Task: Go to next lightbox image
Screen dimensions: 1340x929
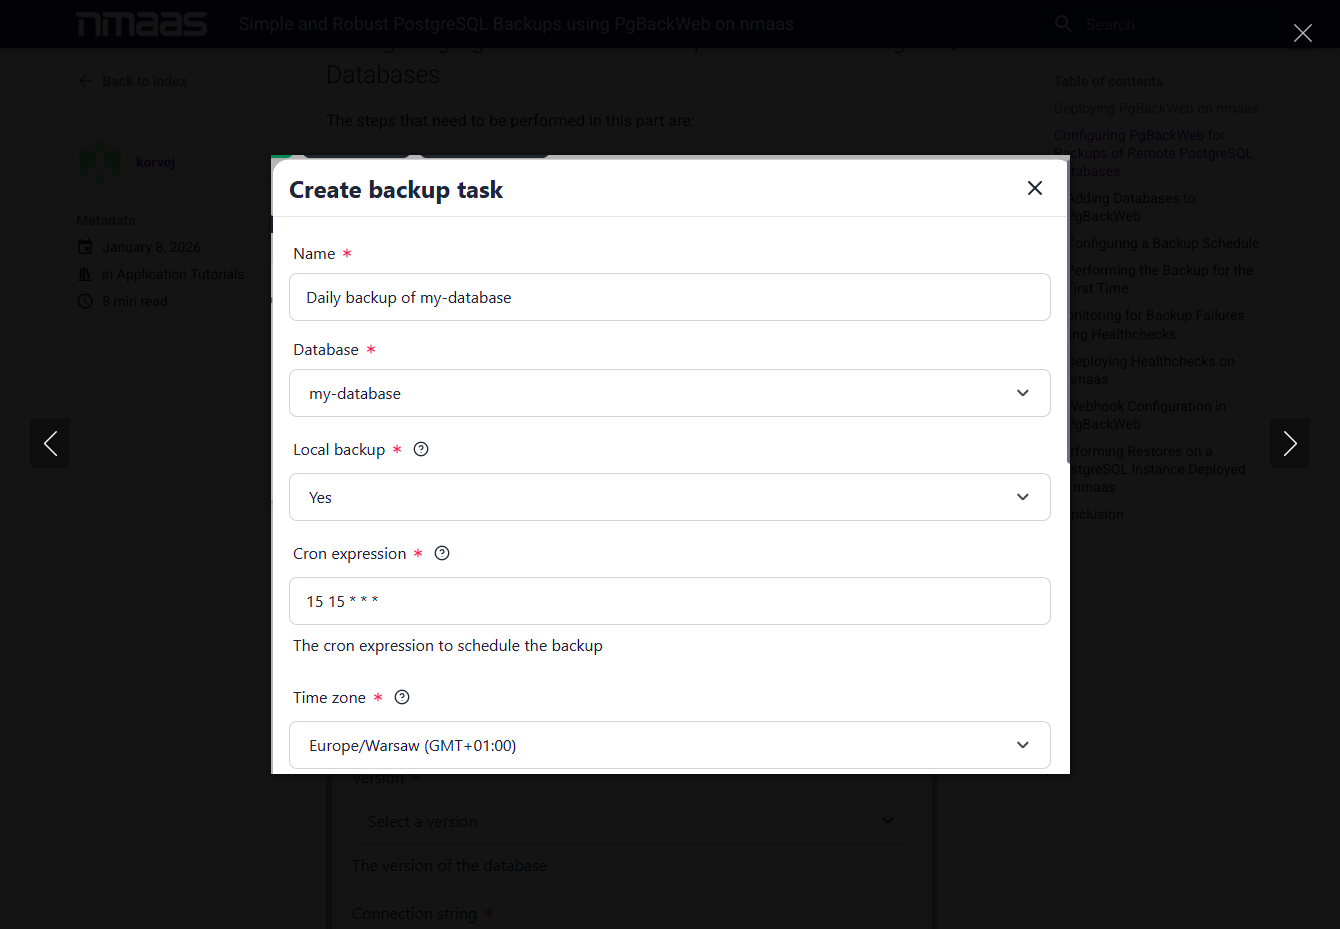Action: pos(1290,443)
